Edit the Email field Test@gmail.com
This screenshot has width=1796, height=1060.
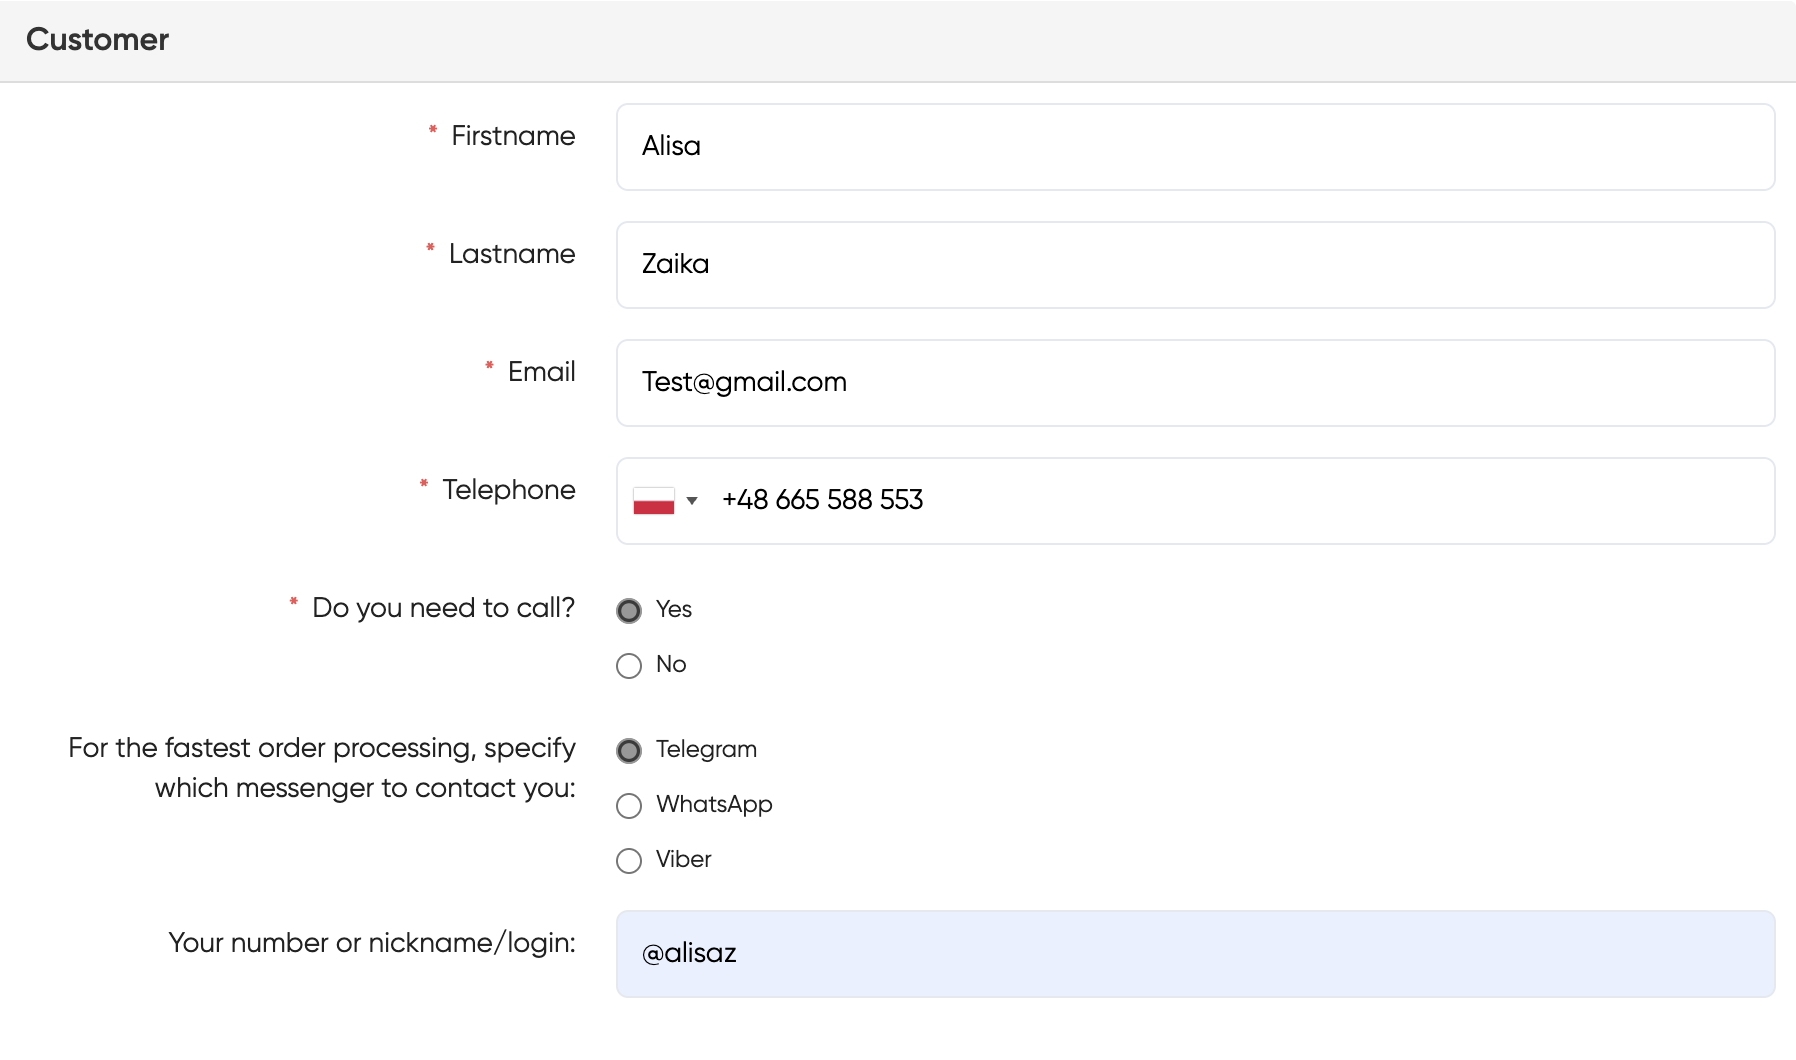(x=1195, y=383)
